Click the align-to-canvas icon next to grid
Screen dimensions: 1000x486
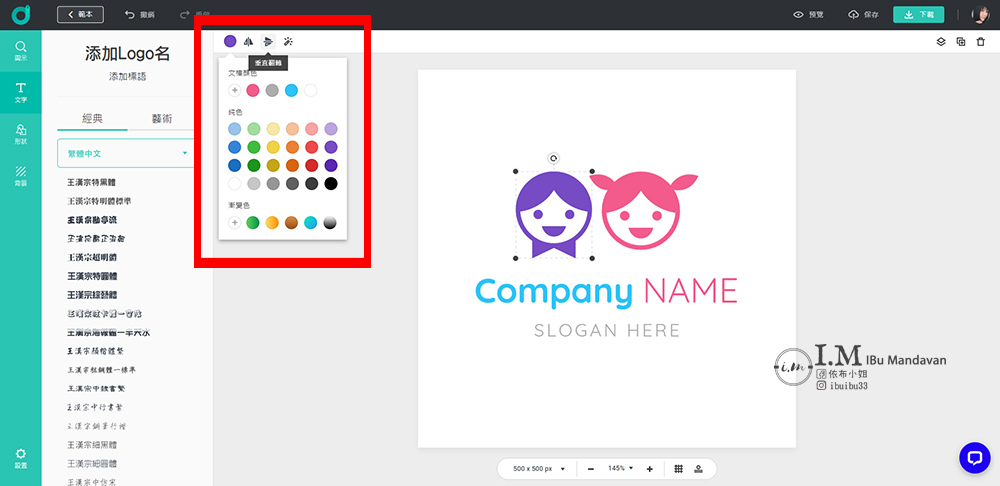click(x=698, y=469)
